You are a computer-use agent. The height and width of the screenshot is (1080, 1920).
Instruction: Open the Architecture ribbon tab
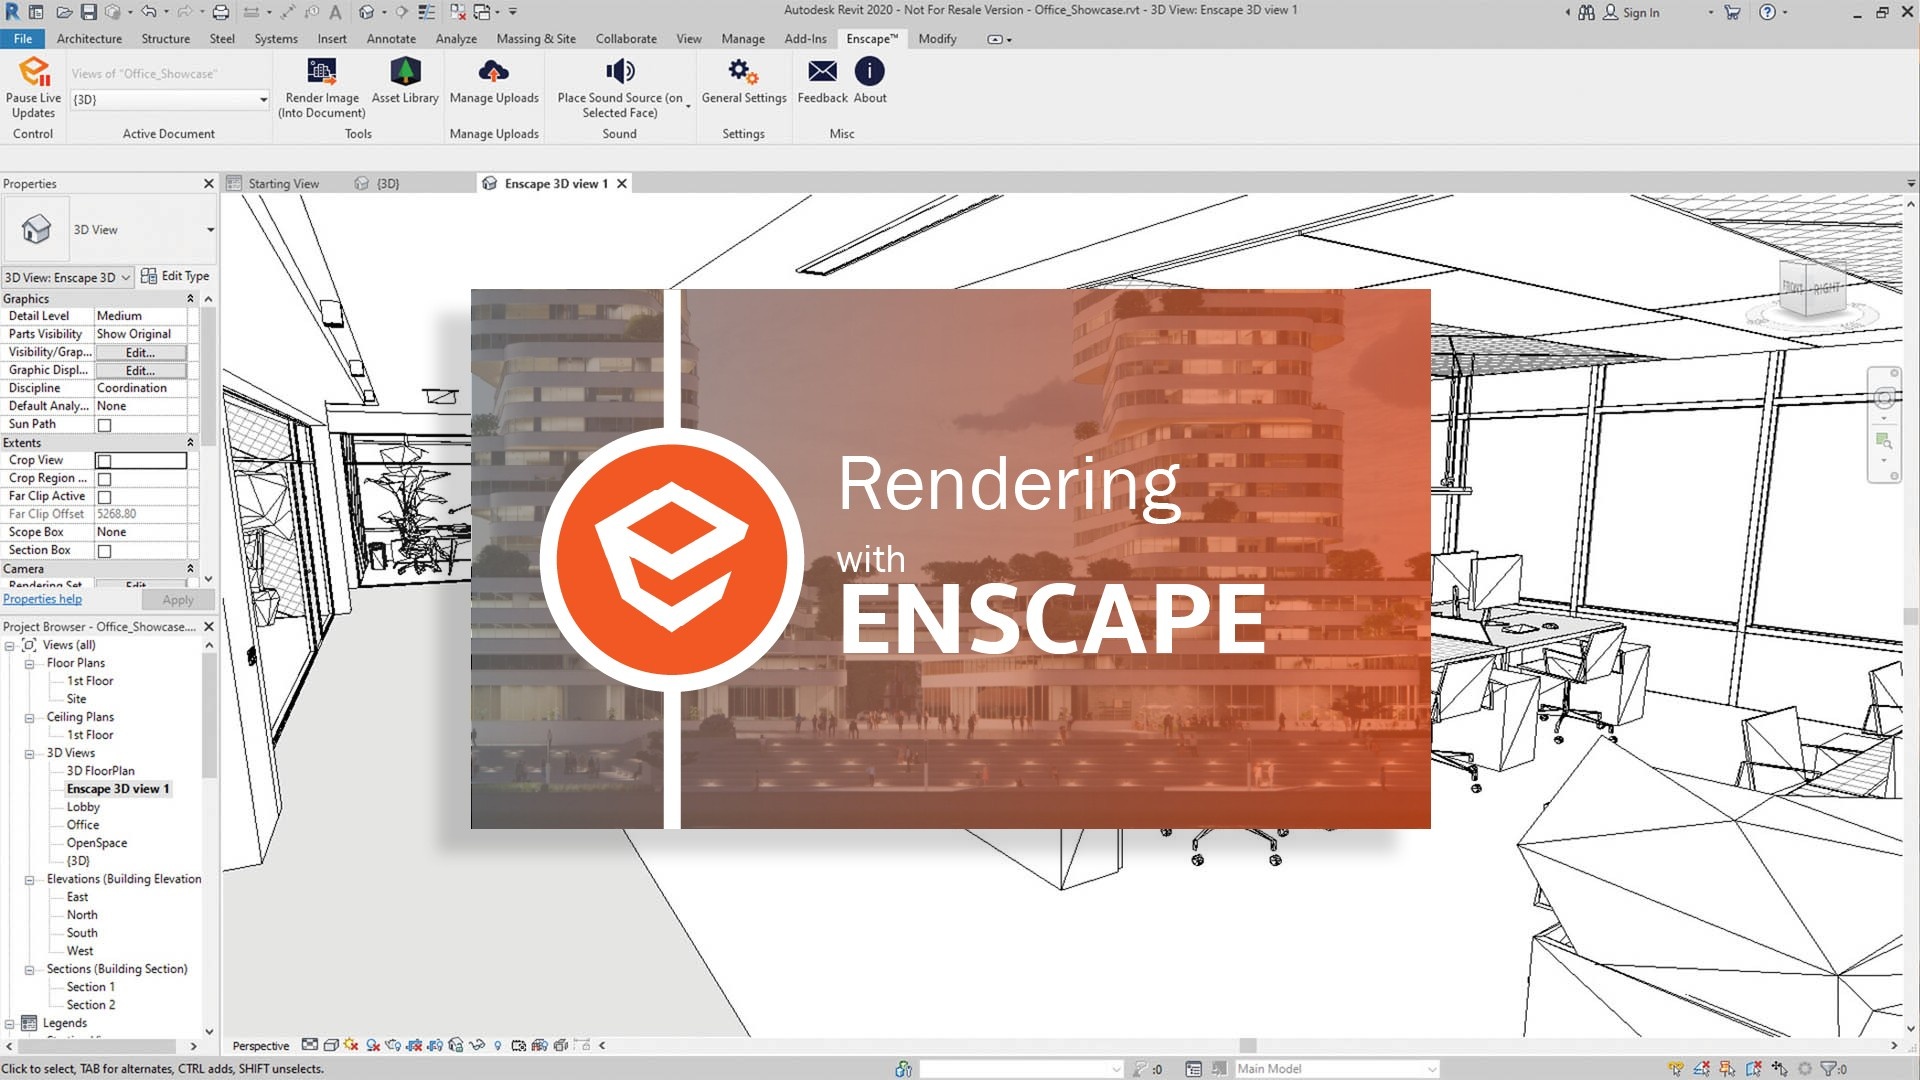point(89,39)
